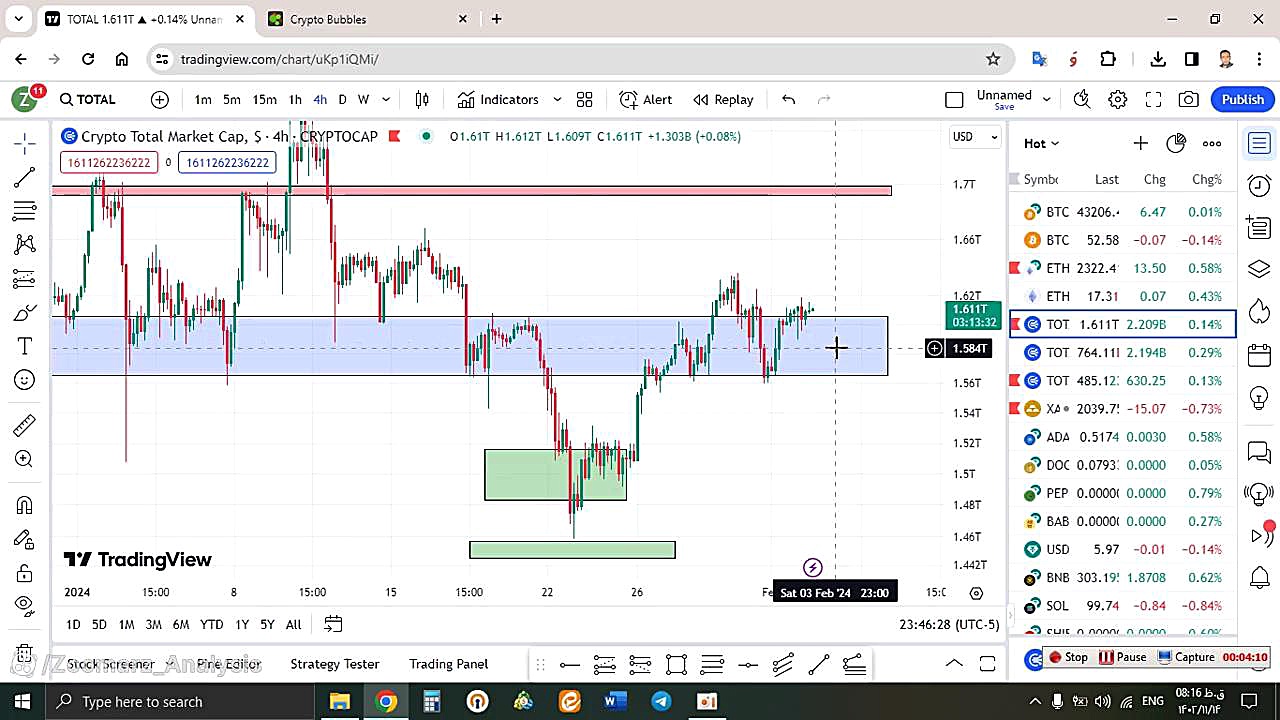Open the patterns drawing tool

pyautogui.click(x=25, y=244)
